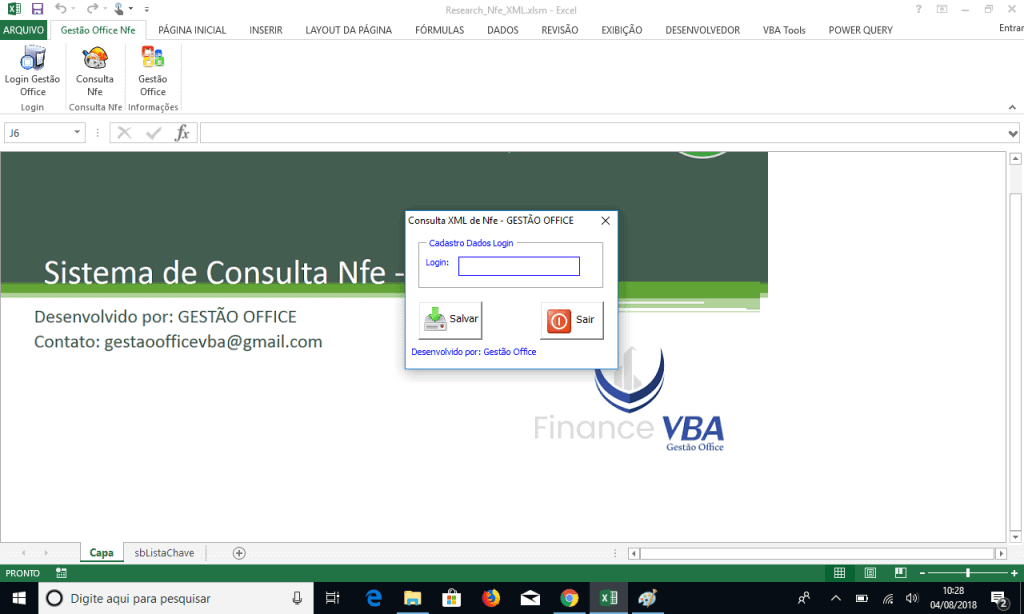
Task: Zoom out with minus button
Action: [922, 574]
